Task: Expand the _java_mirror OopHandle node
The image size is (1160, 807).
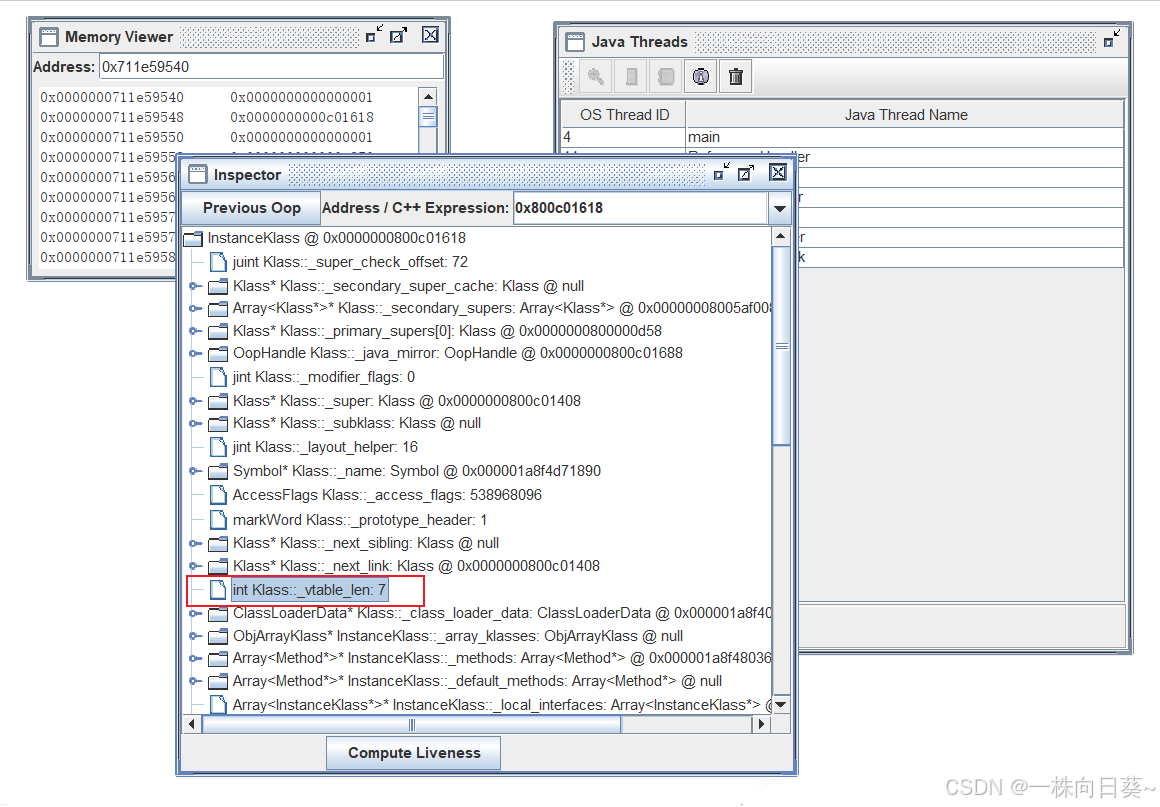Action: coord(195,354)
